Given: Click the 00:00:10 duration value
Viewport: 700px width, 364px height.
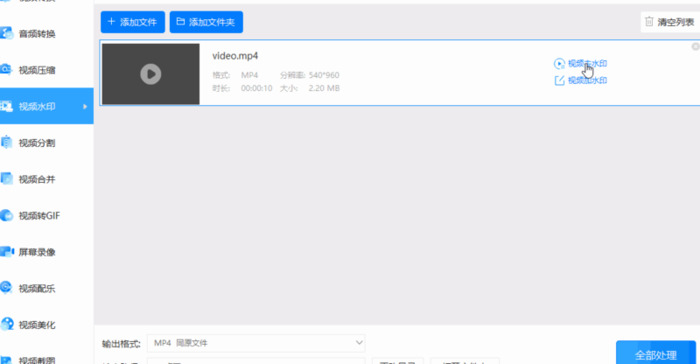Looking at the screenshot, I should click(257, 88).
